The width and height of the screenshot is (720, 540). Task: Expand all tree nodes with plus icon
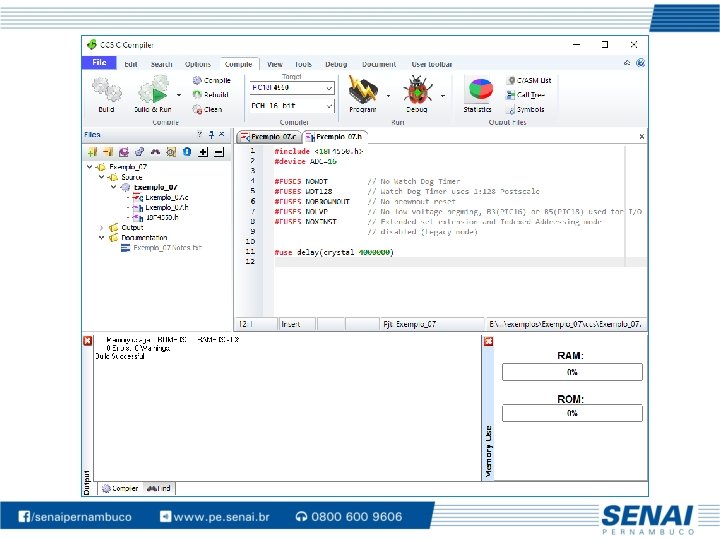[x=203, y=152]
